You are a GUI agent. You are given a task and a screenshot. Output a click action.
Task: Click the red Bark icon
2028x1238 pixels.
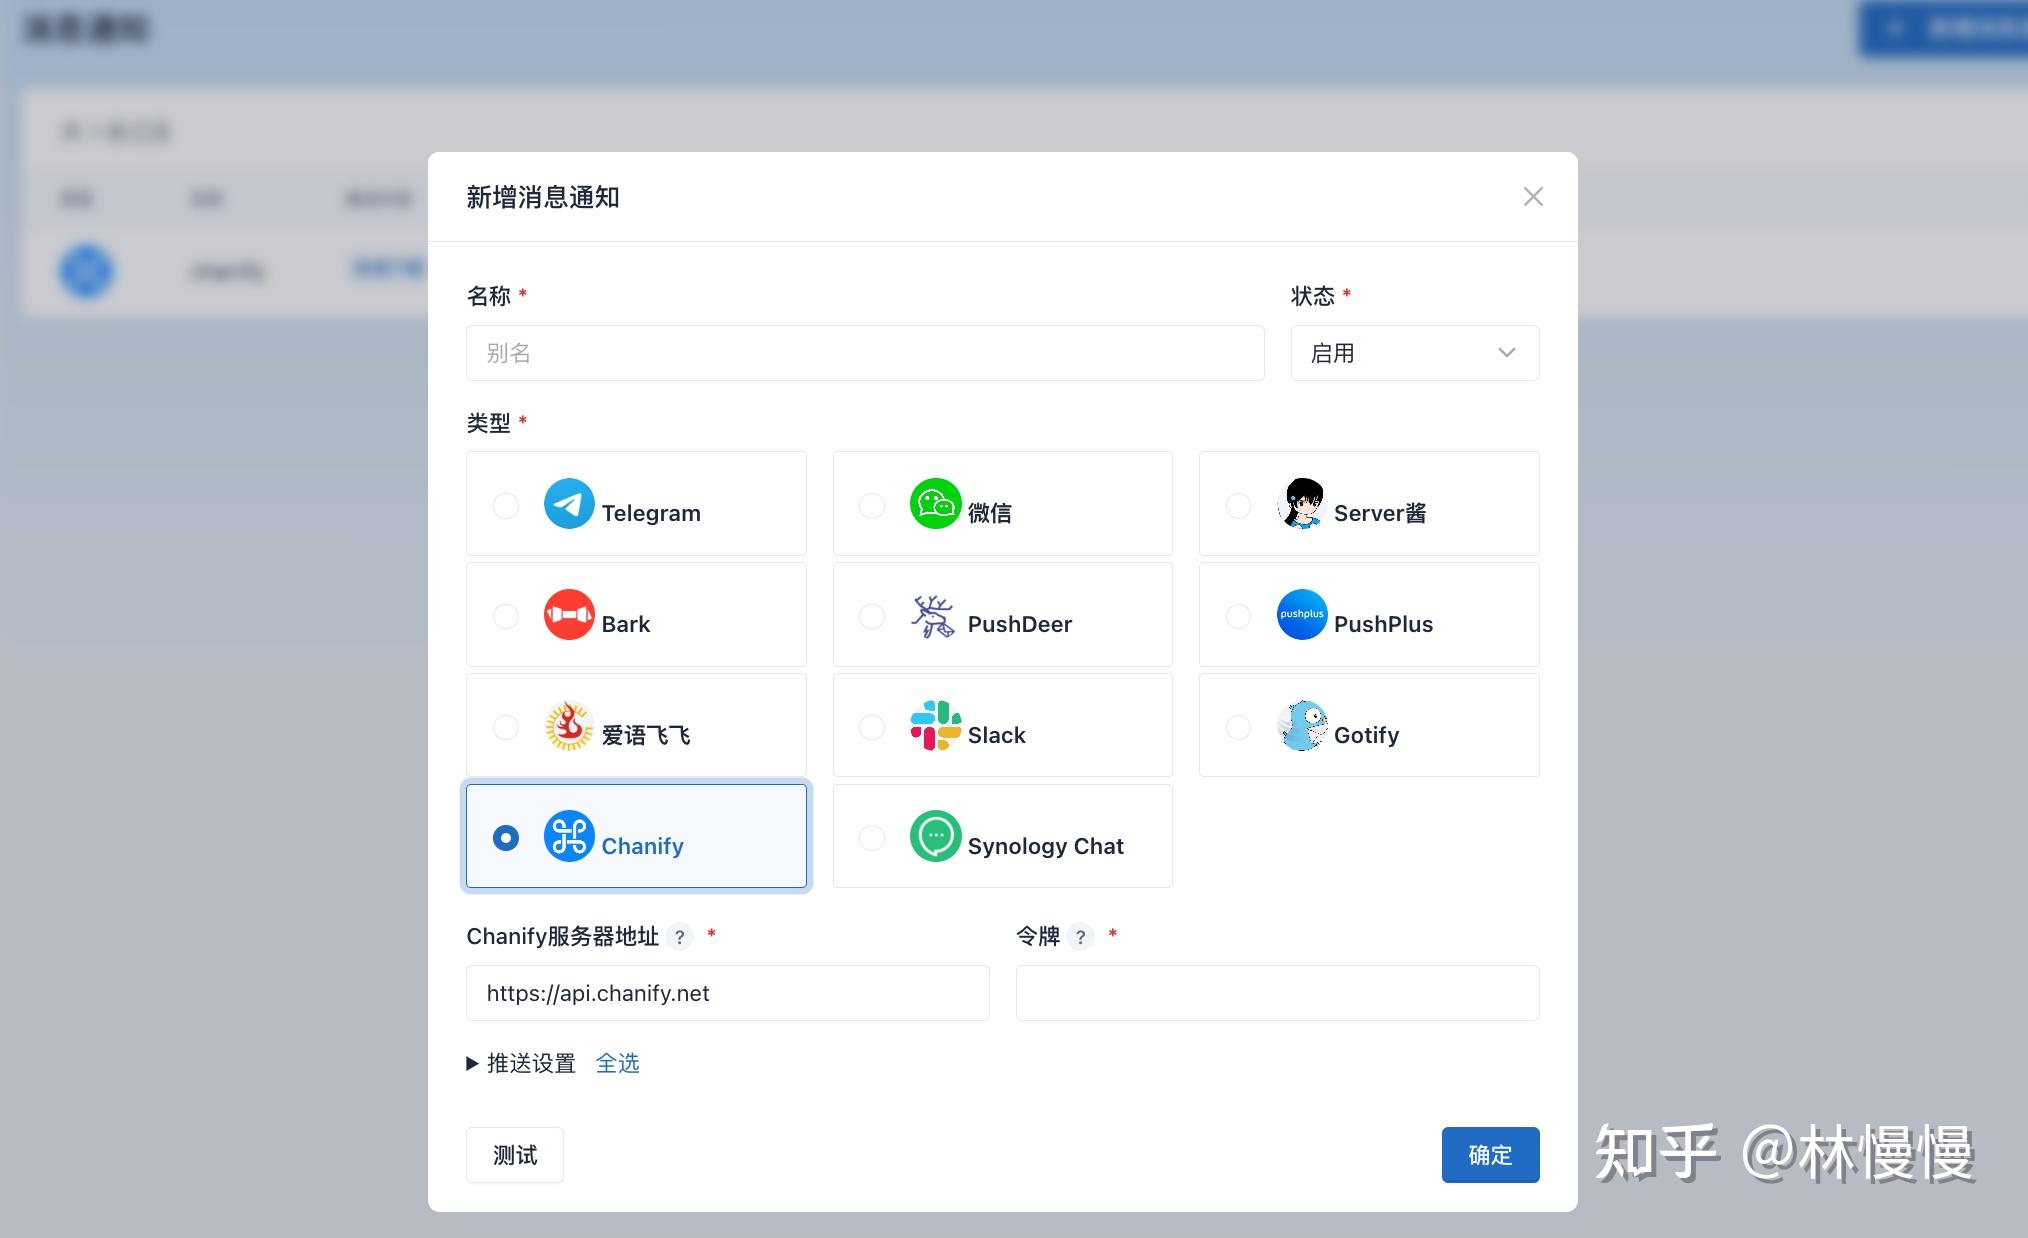(x=569, y=615)
